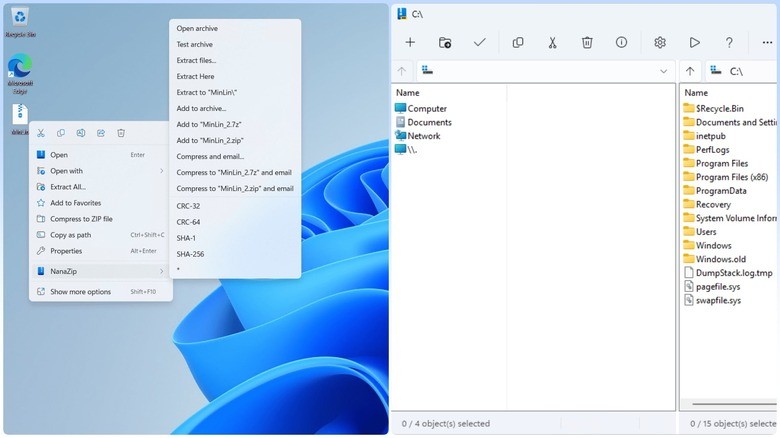Open the left pane path dropdown
780x438 pixels.
[664, 71]
